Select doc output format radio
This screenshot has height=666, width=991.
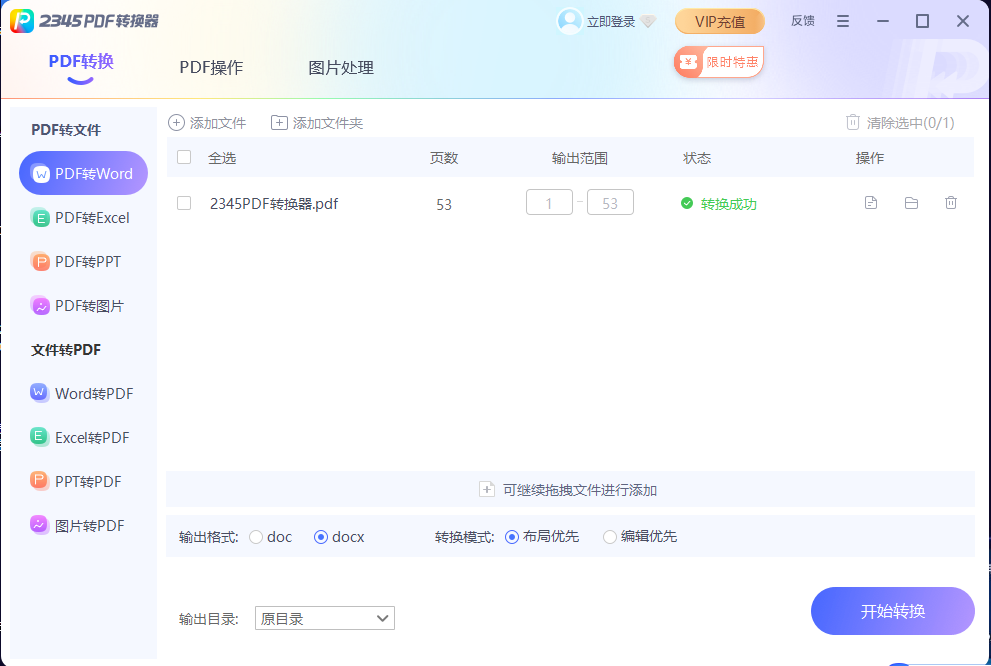(256, 537)
